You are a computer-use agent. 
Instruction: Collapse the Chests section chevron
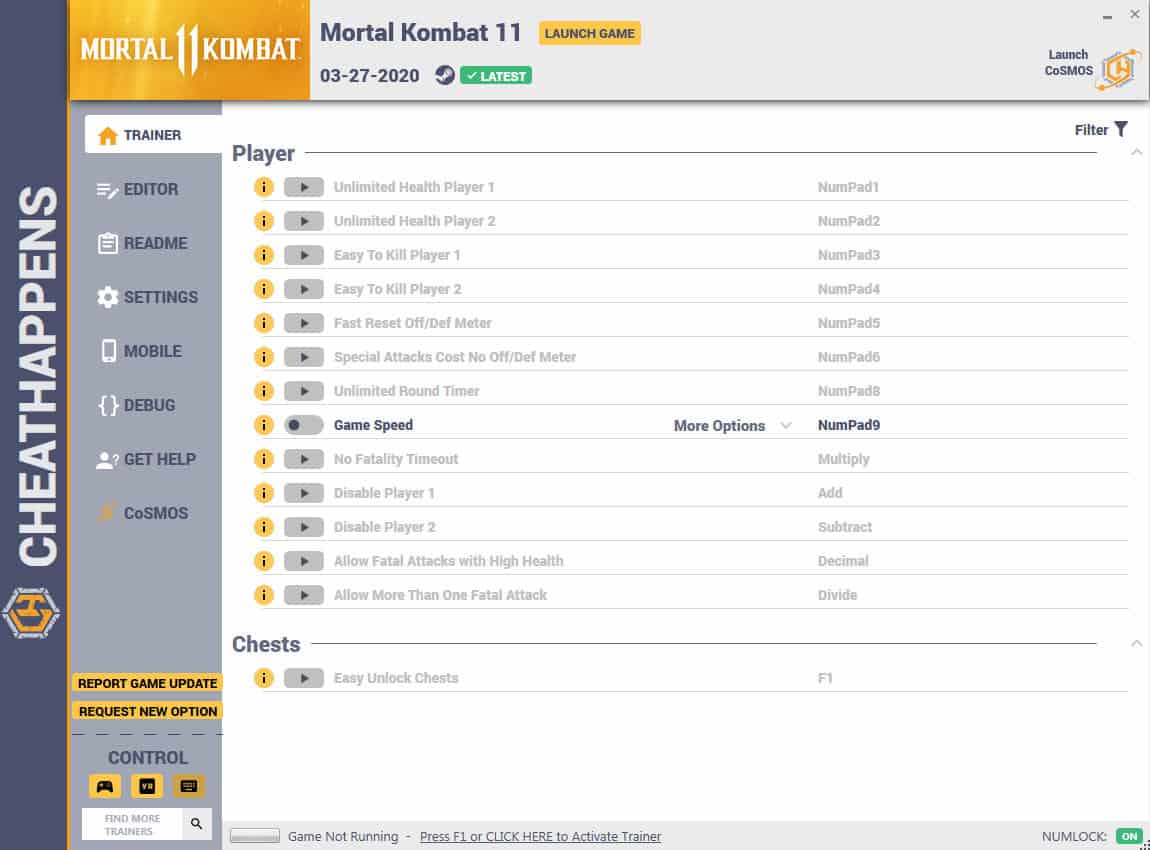point(1136,643)
